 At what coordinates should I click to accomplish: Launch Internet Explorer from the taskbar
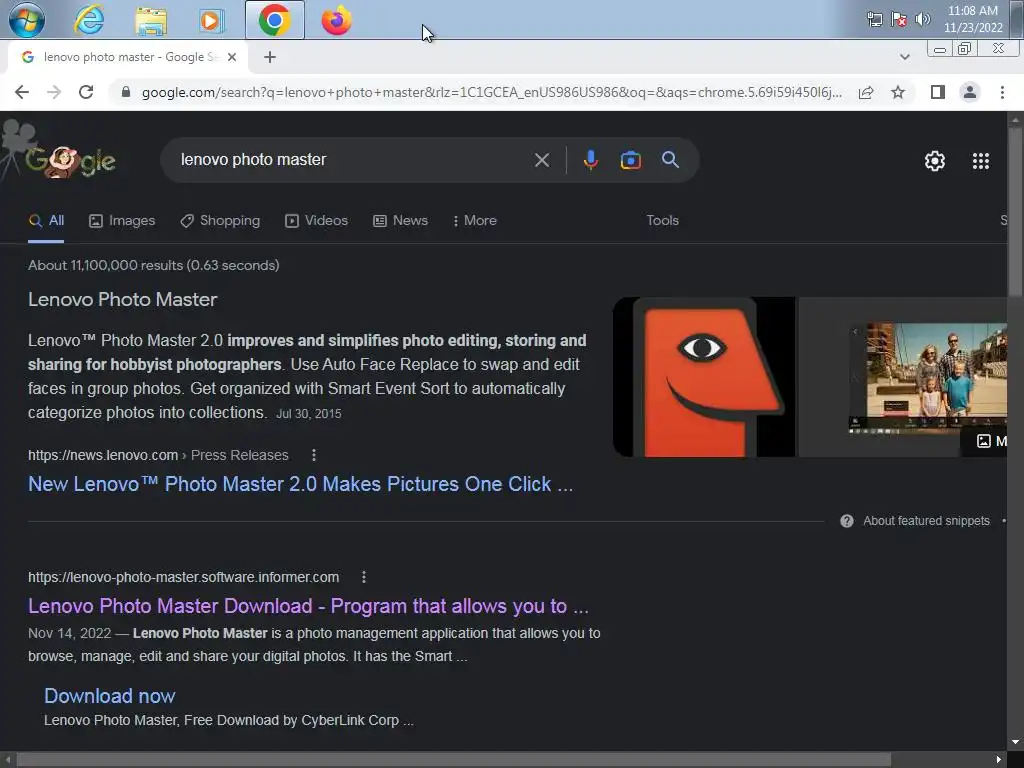(x=89, y=20)
